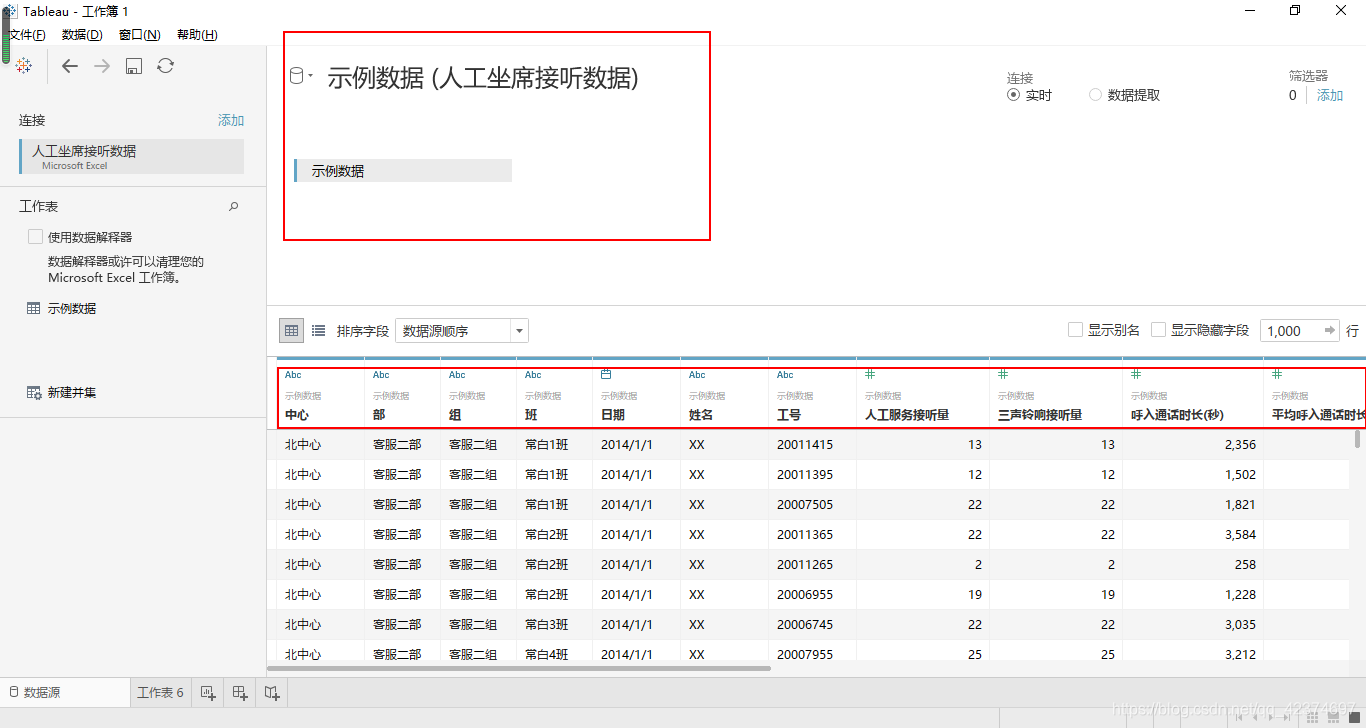Click the number type icon for 三声铃响接听量 column

[x=1003, y=374]
